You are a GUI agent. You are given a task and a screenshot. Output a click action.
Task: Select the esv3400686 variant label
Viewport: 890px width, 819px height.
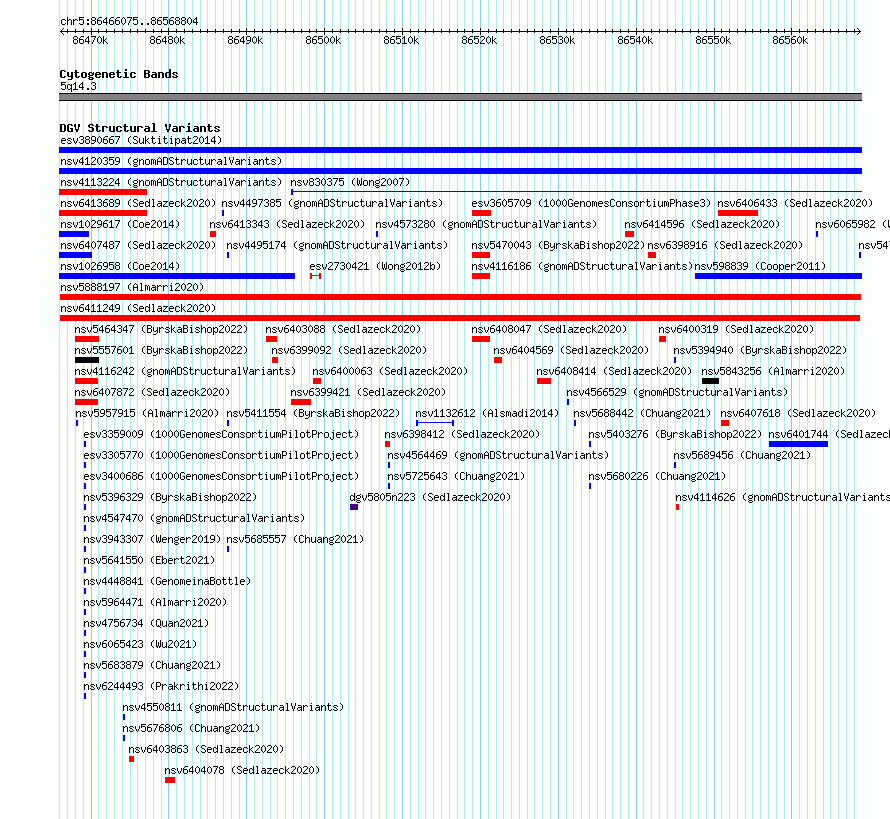(221, 476)
